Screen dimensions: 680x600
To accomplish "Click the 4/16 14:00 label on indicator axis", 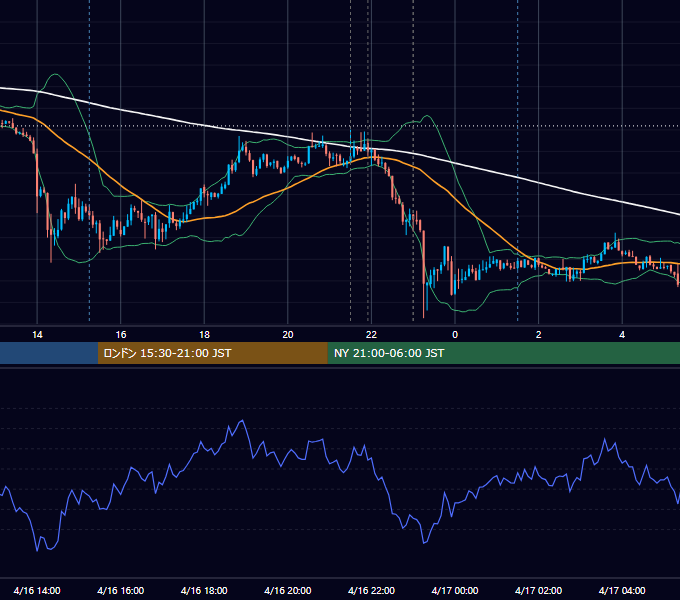I will [37, 590].
